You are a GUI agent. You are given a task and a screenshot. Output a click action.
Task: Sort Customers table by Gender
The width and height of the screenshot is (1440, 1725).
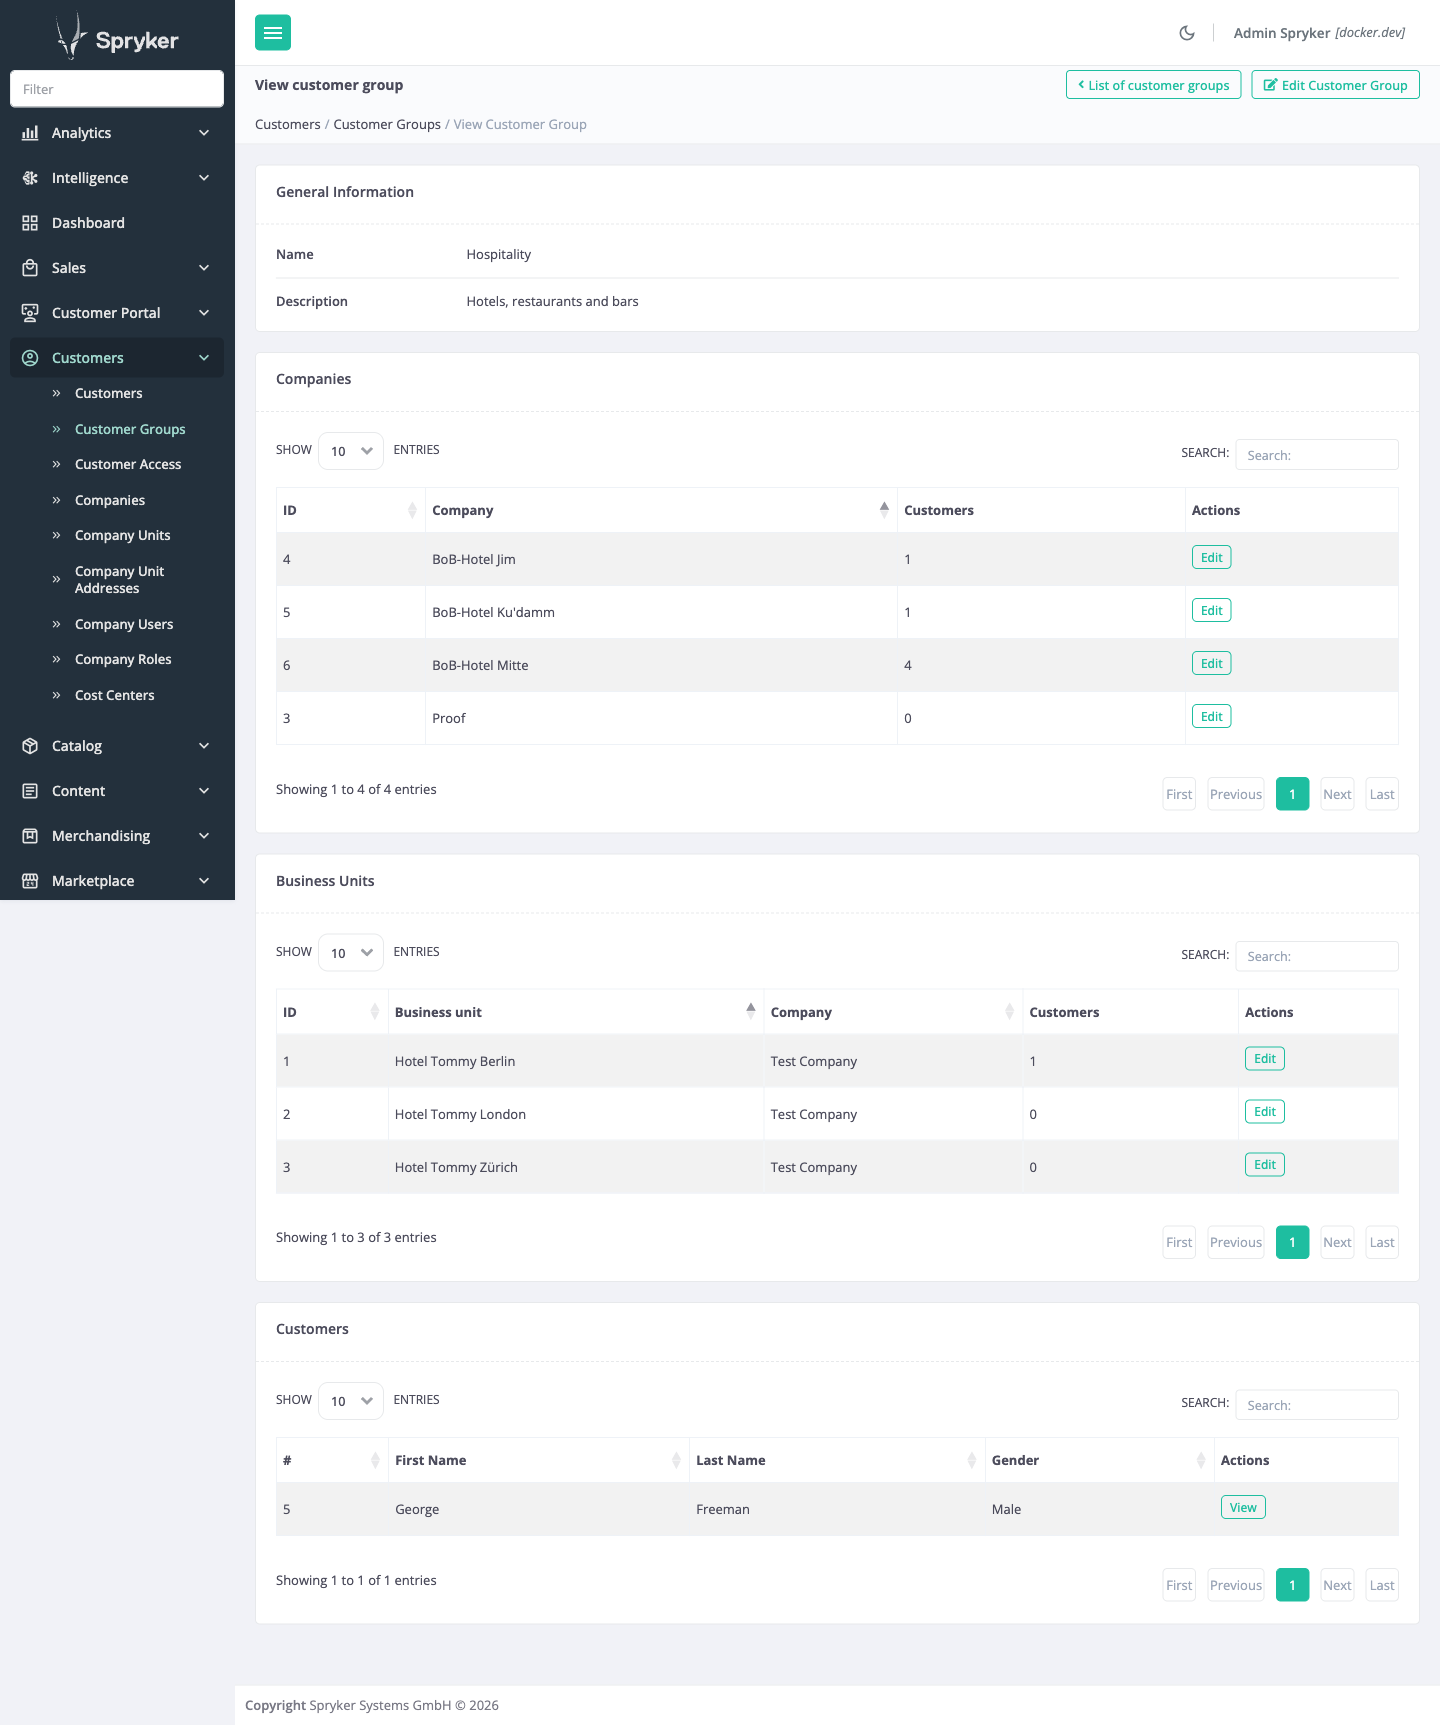(x=1200, y=1460)
